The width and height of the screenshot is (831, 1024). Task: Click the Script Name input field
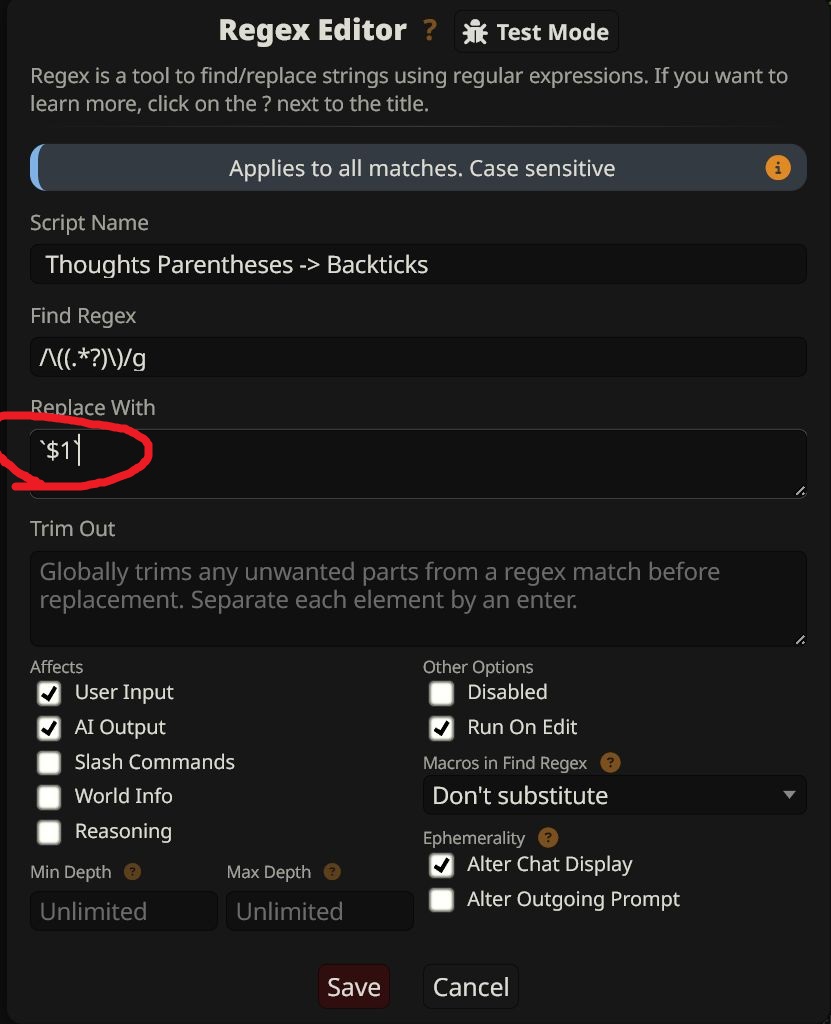pos(418,265)
